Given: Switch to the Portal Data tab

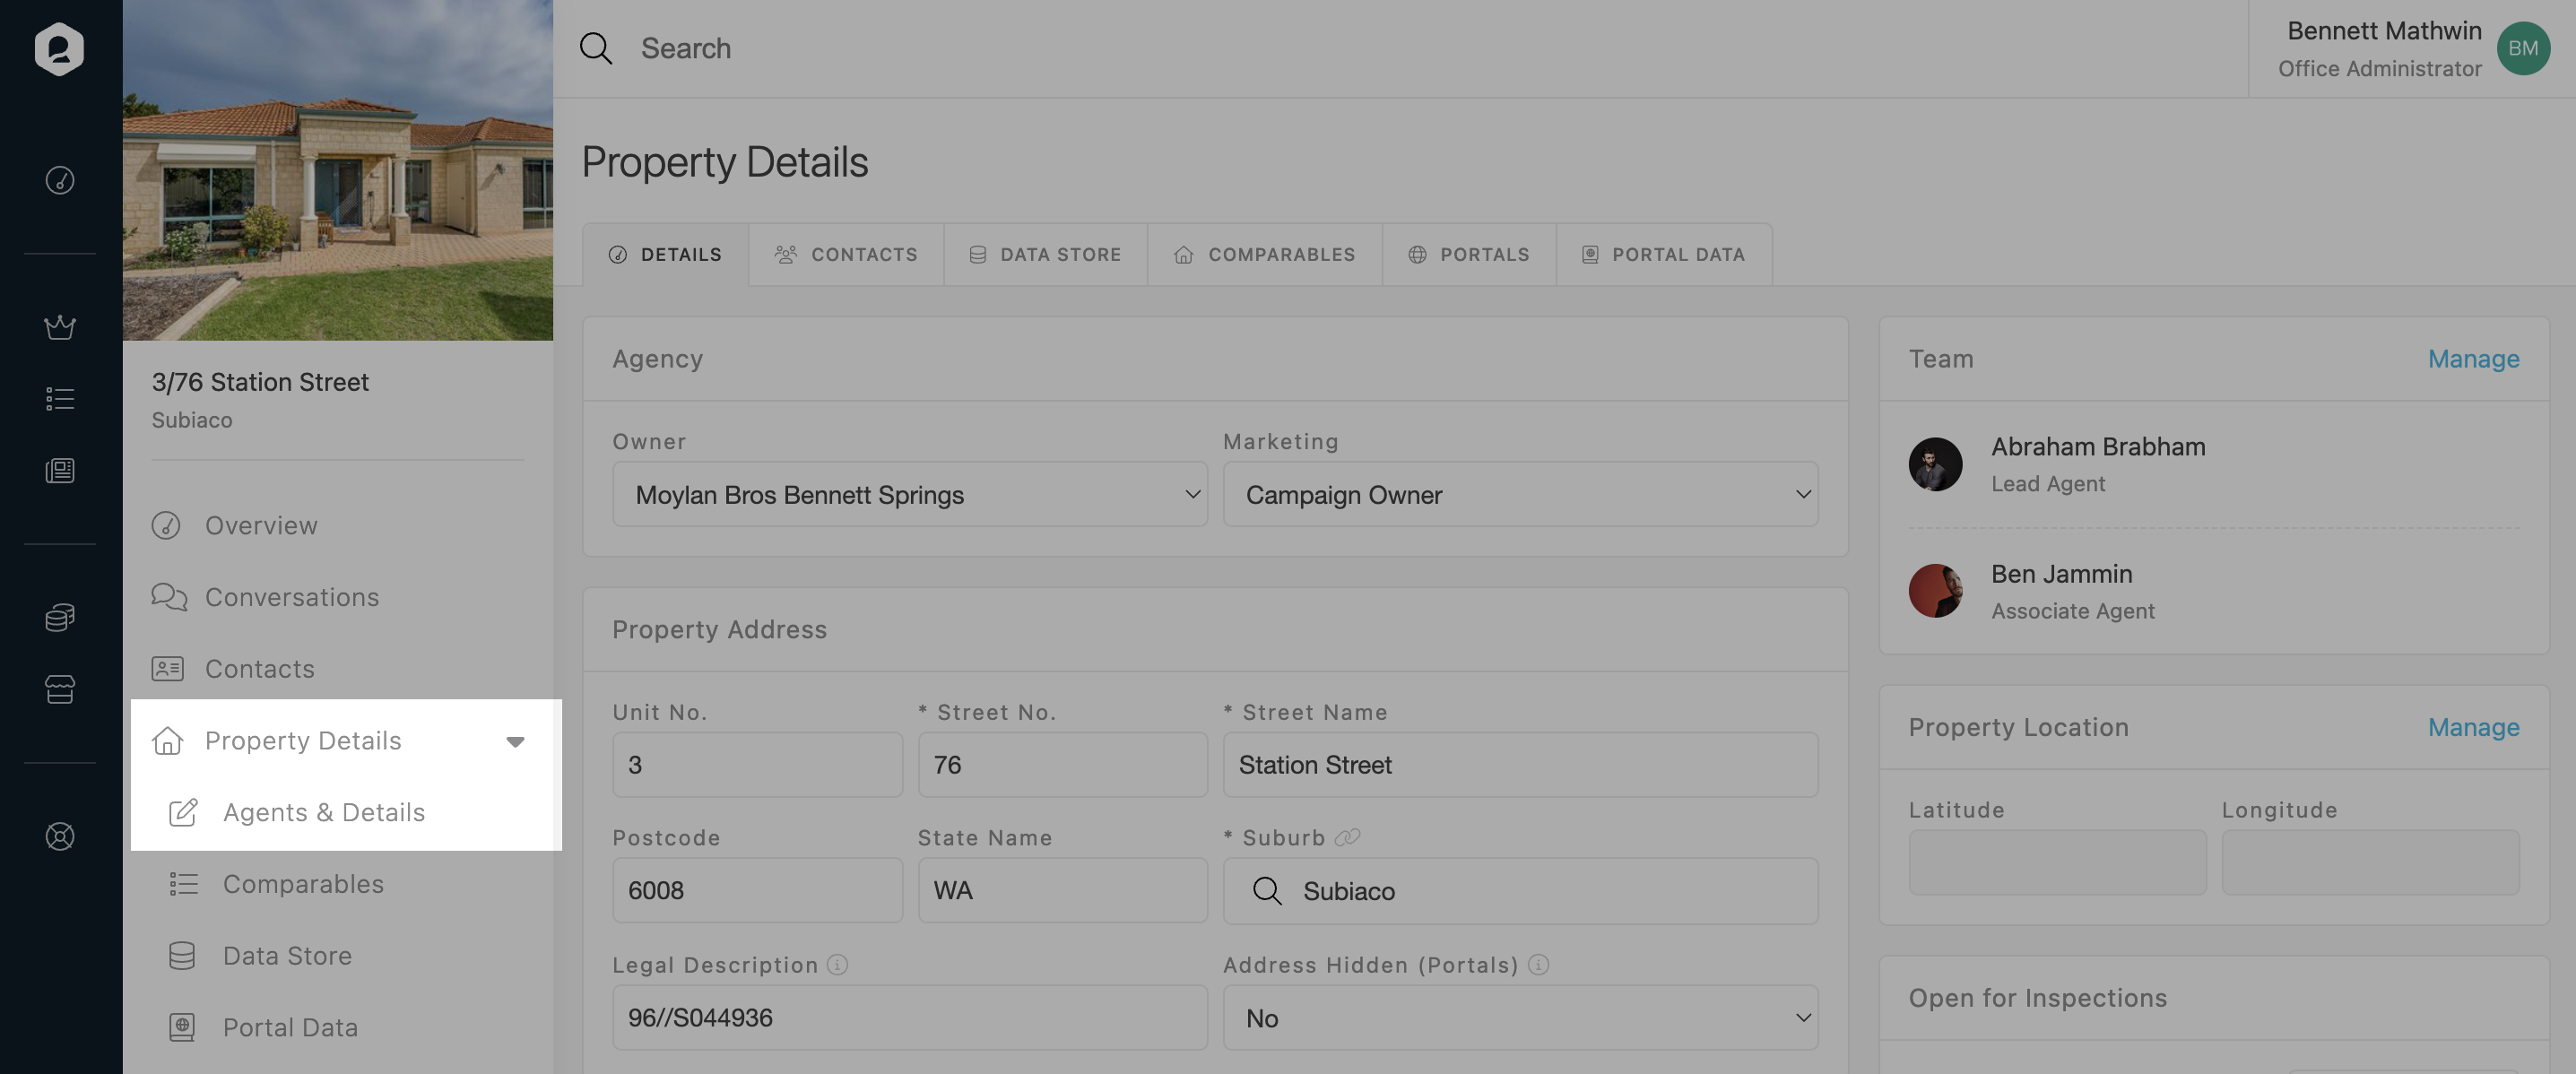Looking at the screenshot, I should click(1663, 254).
